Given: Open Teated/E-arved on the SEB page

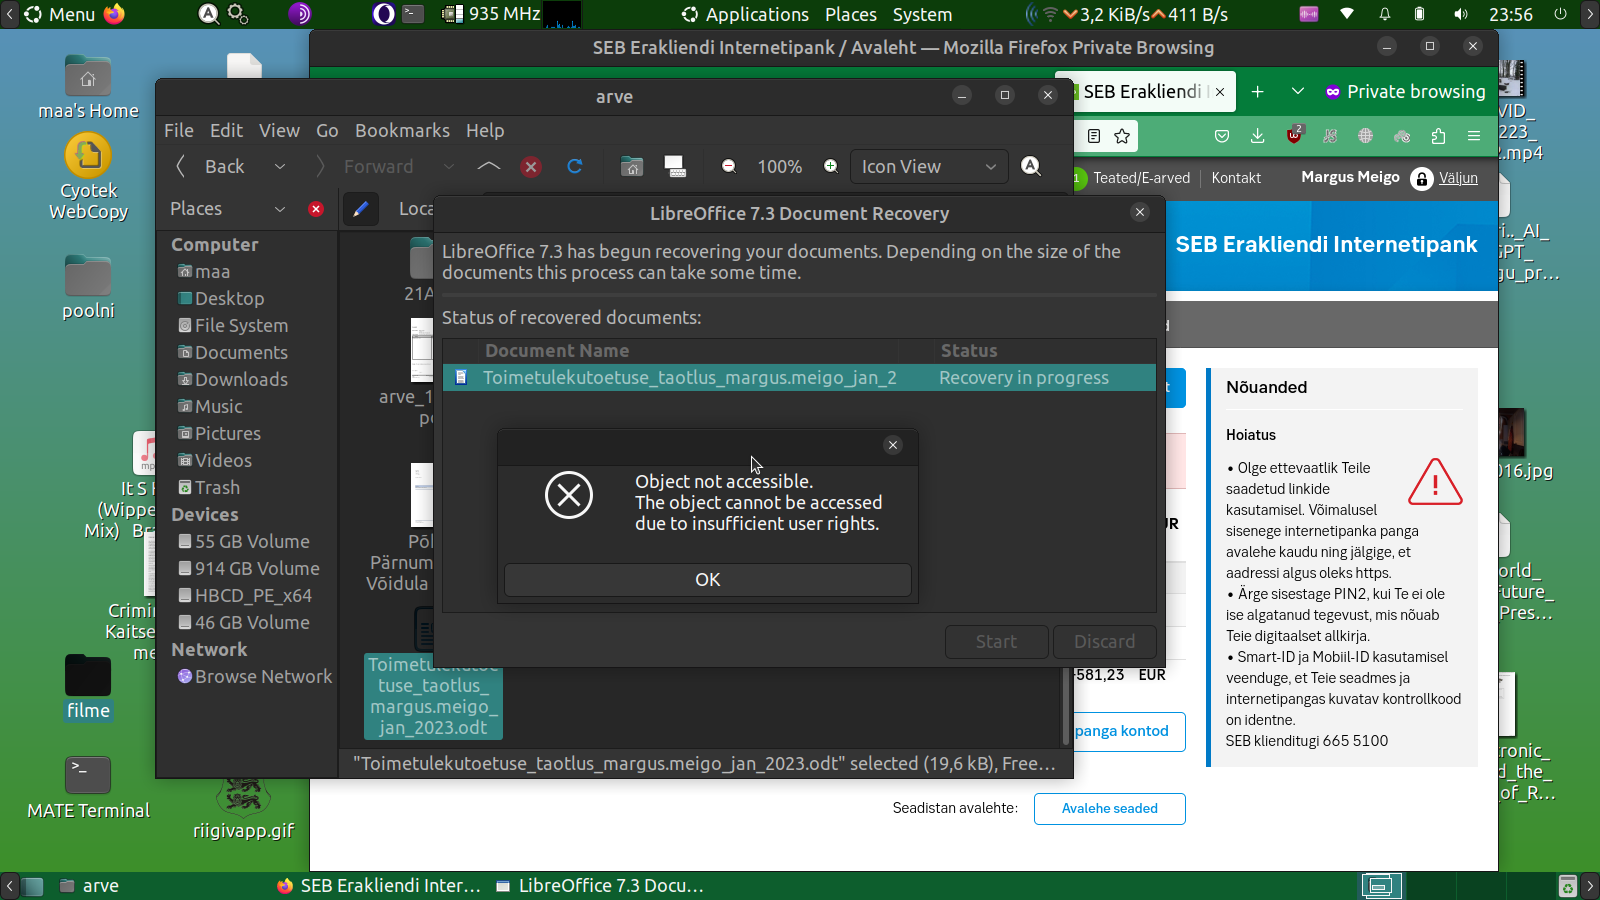Looking at the screenshot, I should click(1141, 178).
